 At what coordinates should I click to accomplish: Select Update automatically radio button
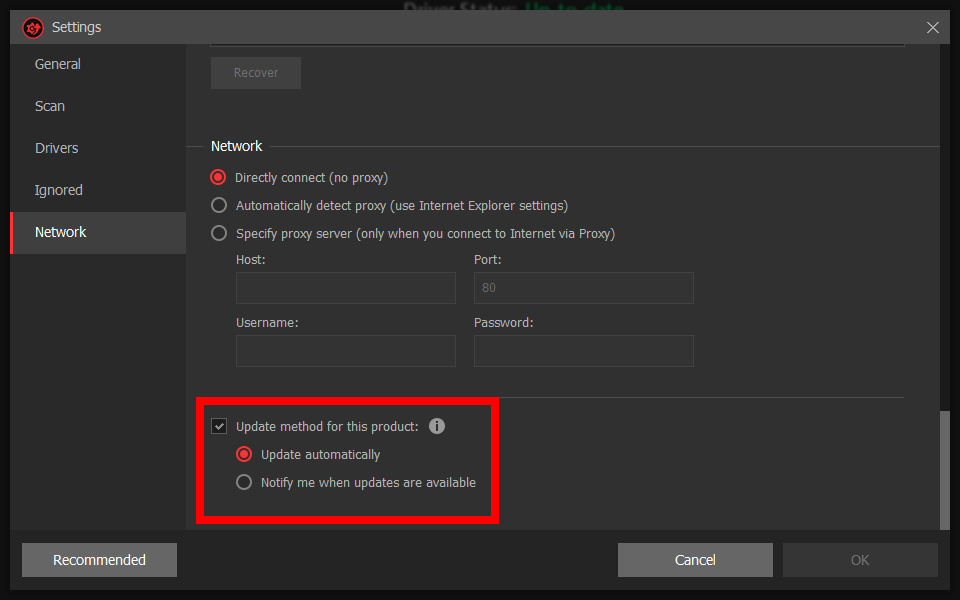tap(244, 454)
